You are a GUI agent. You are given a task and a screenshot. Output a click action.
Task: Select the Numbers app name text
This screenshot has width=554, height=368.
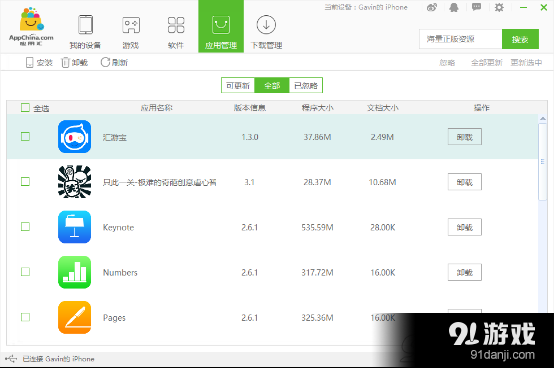click(120, 273)
